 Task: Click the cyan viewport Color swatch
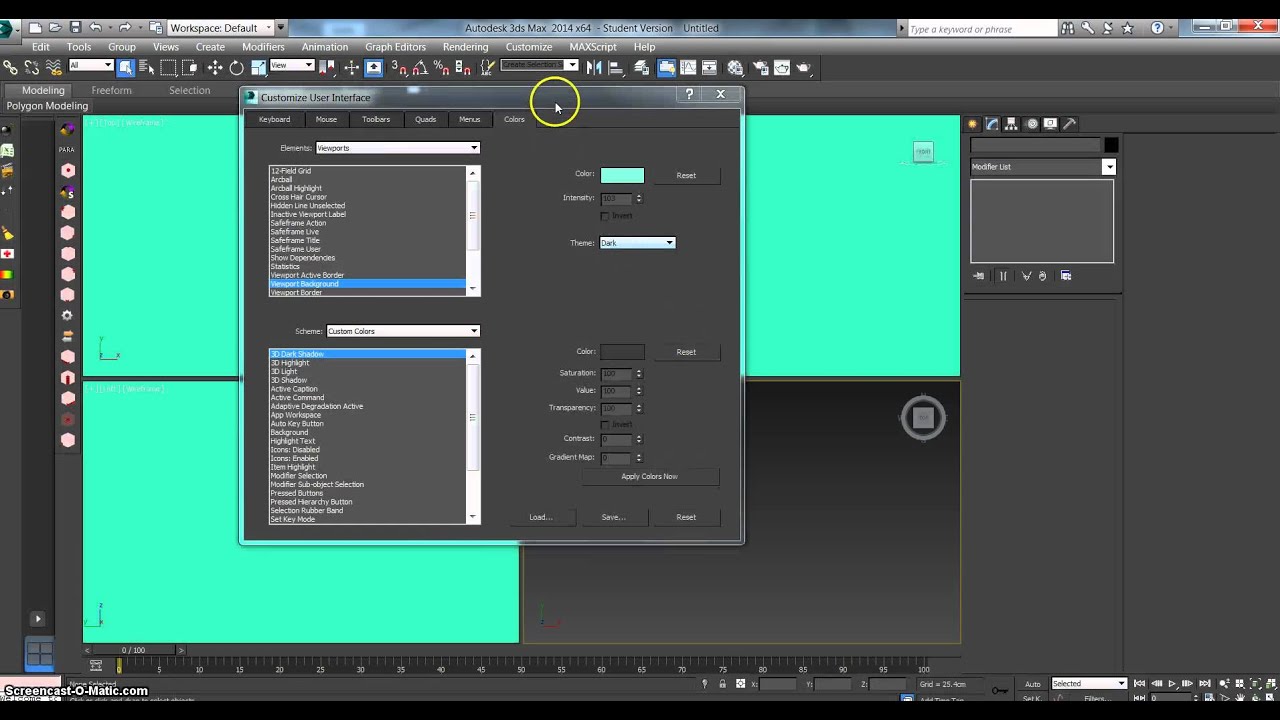click(x=622, y=176)
